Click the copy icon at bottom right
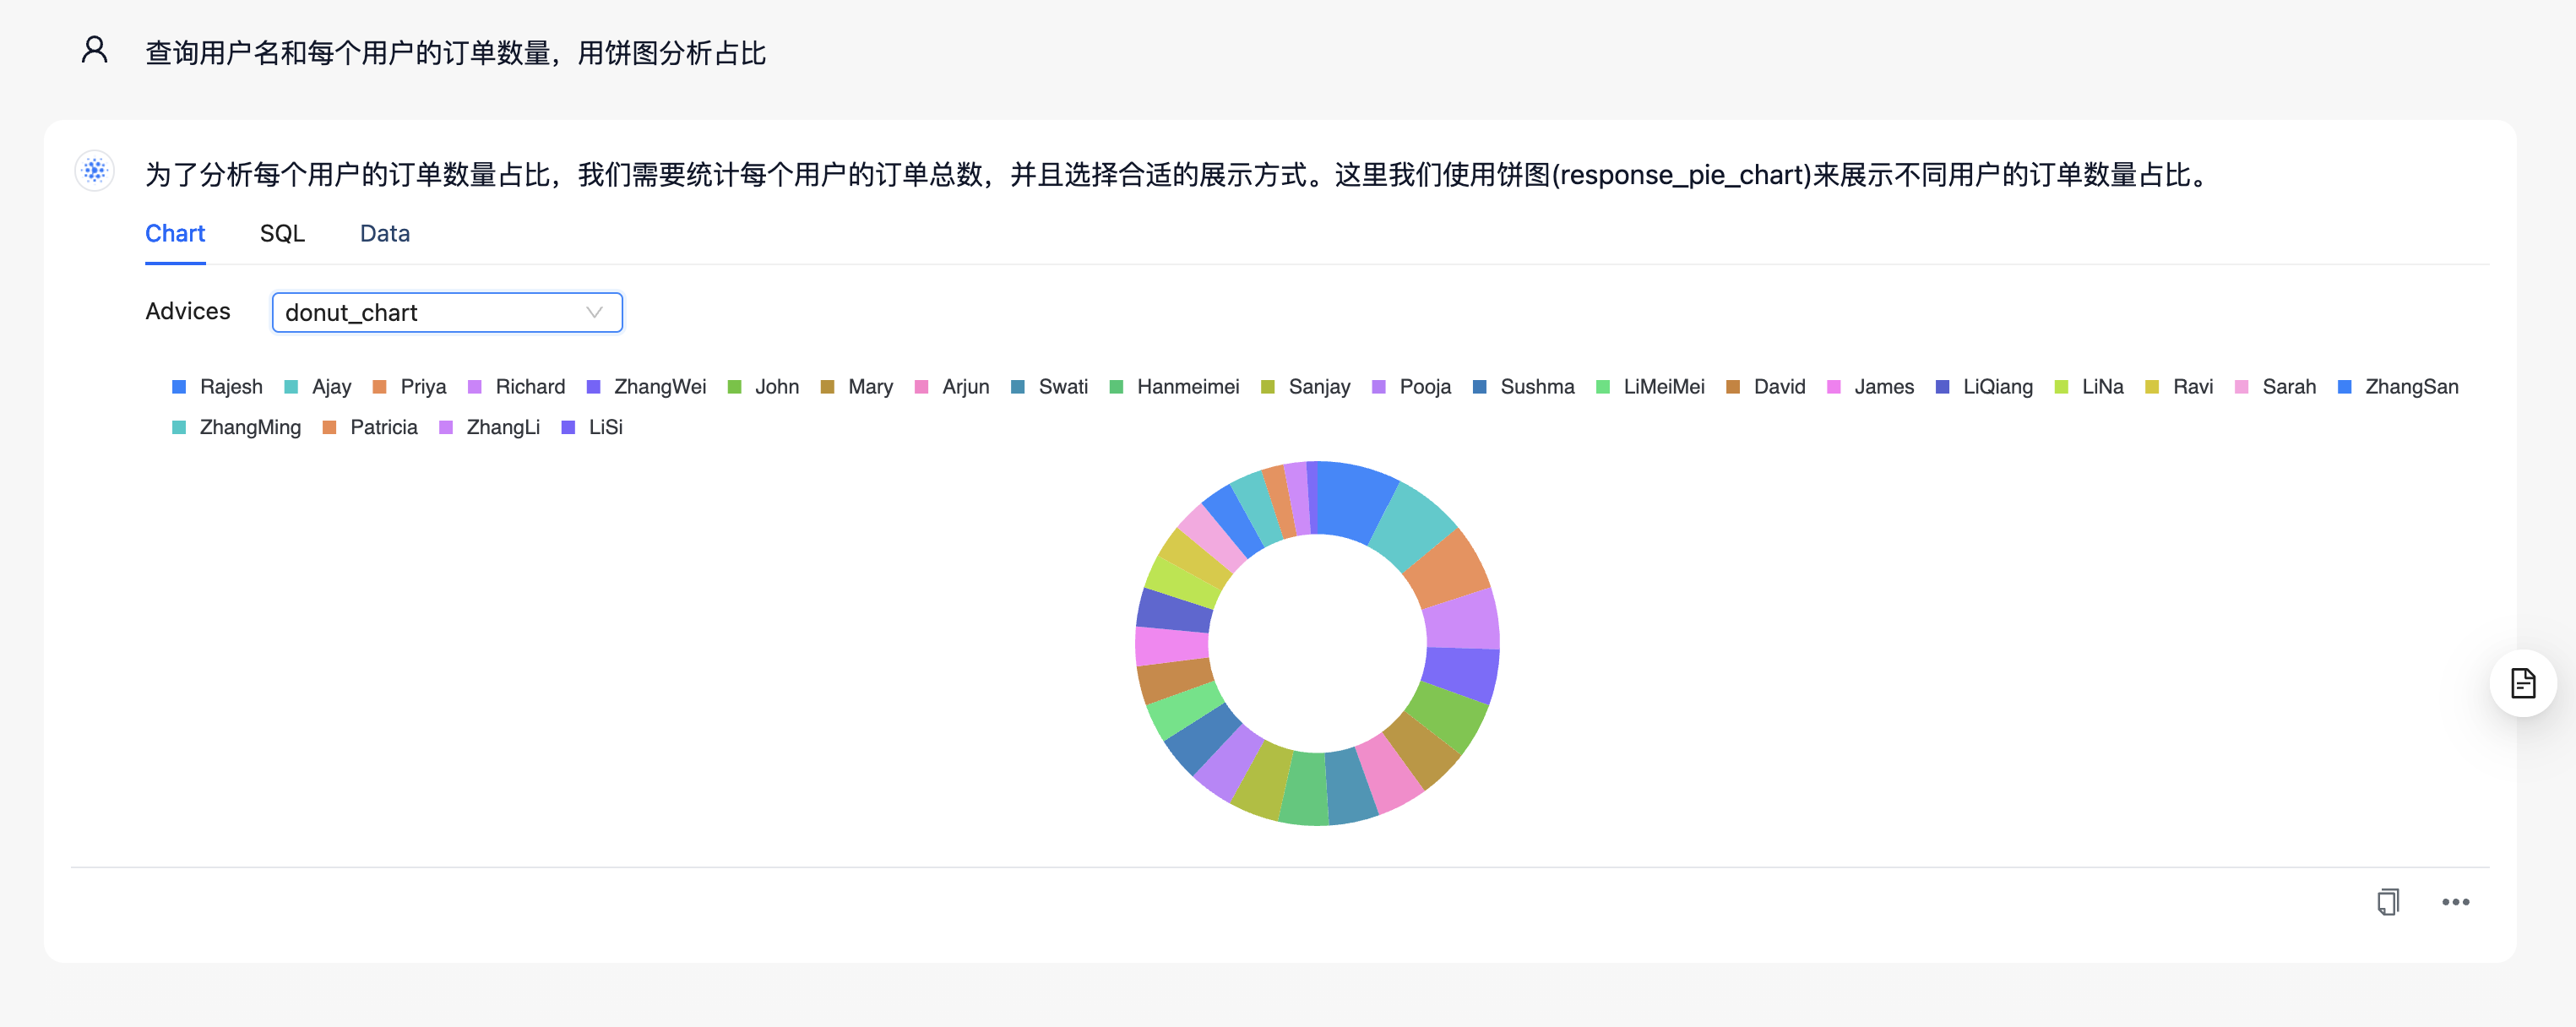 2387,902
